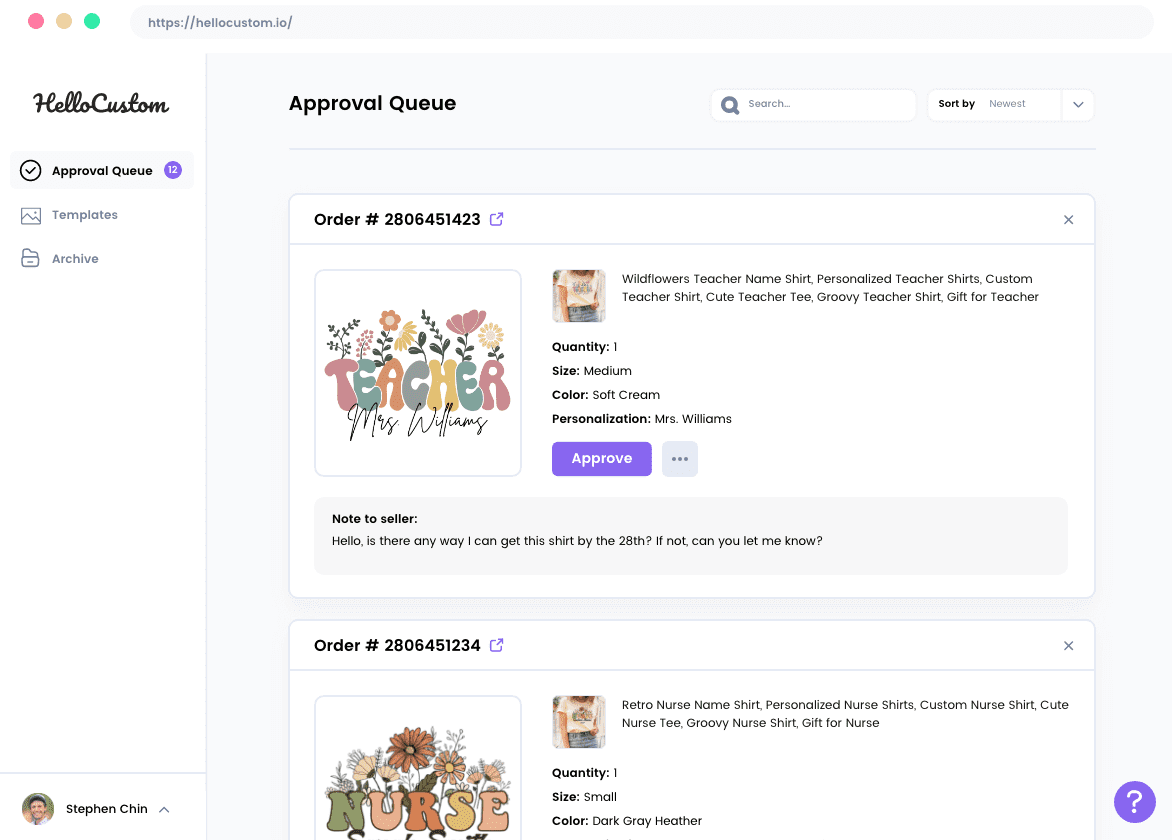1172x840 pixels.
Task: View the Nurse shirt product thumbnail
Action: (579, 722)
